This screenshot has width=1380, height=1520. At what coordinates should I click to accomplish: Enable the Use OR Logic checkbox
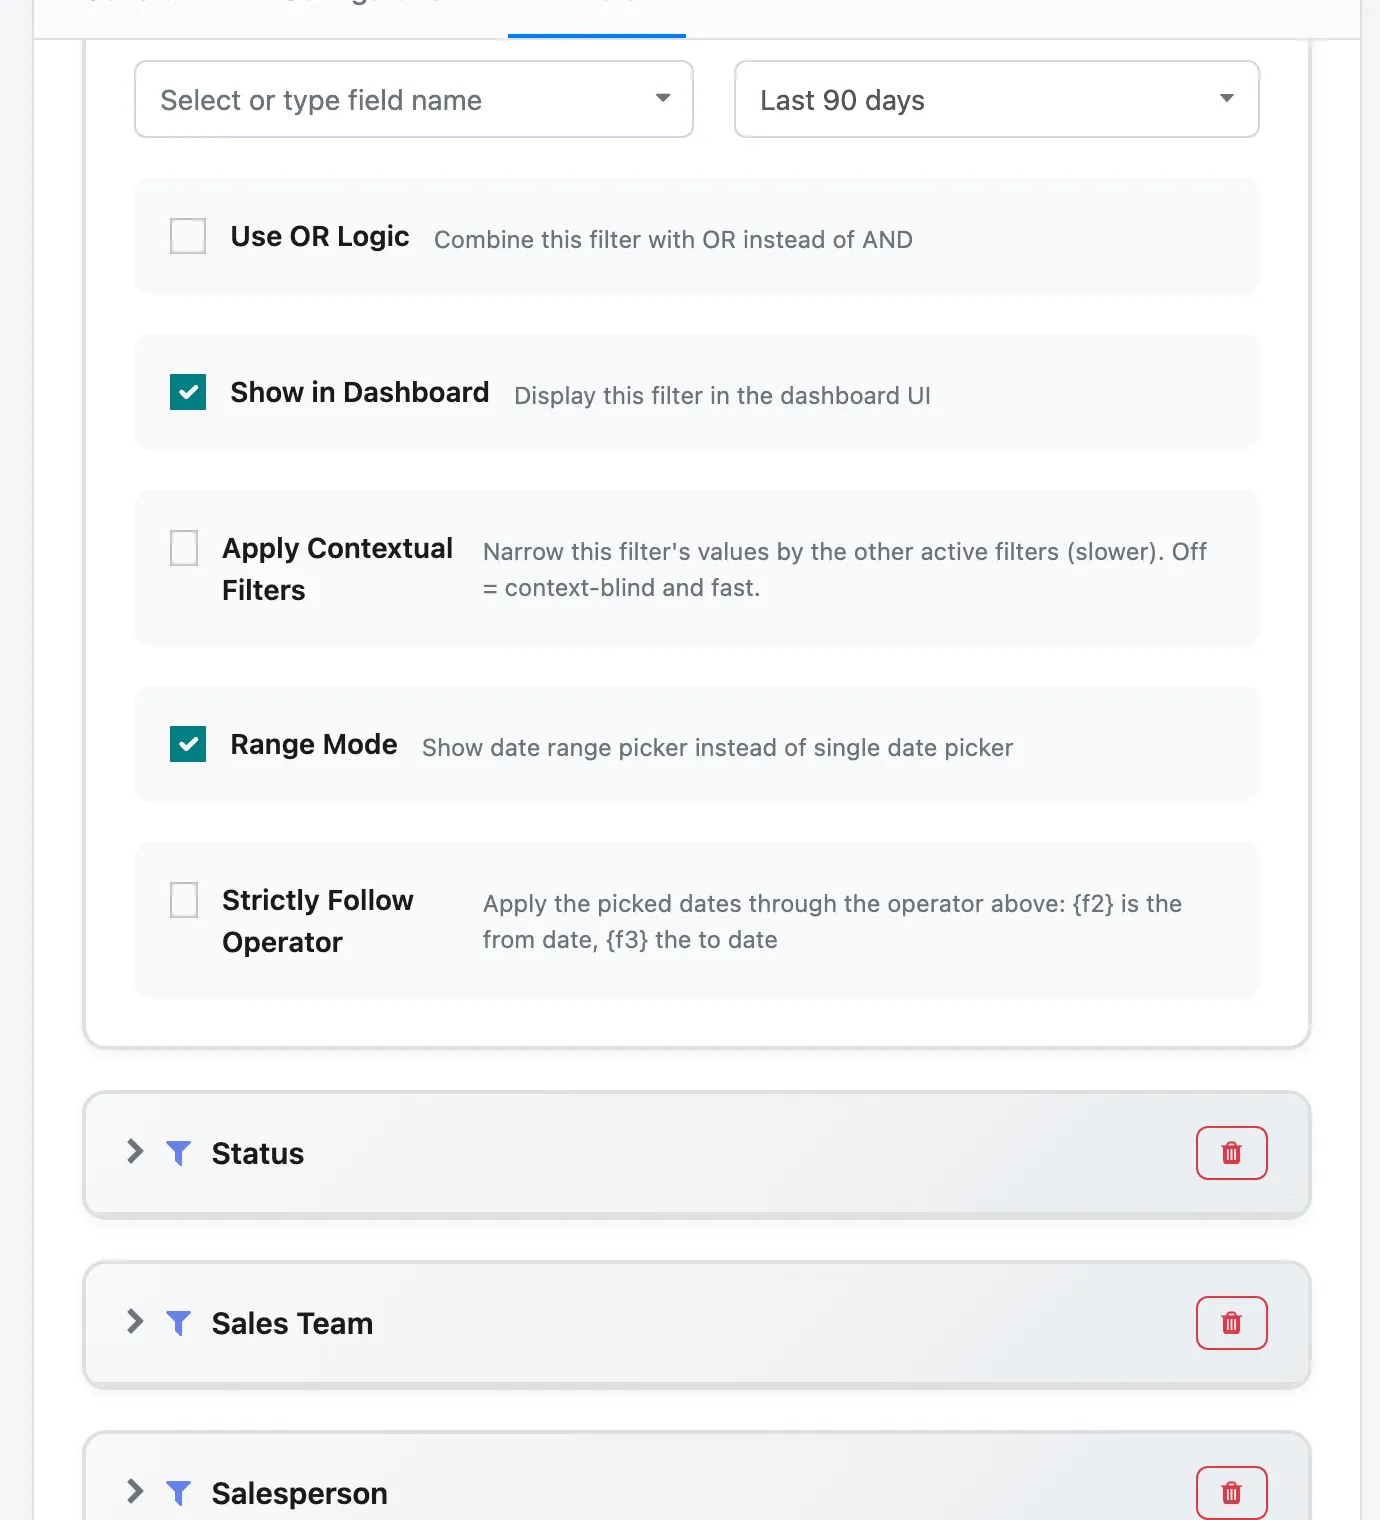tap(188, 236)
